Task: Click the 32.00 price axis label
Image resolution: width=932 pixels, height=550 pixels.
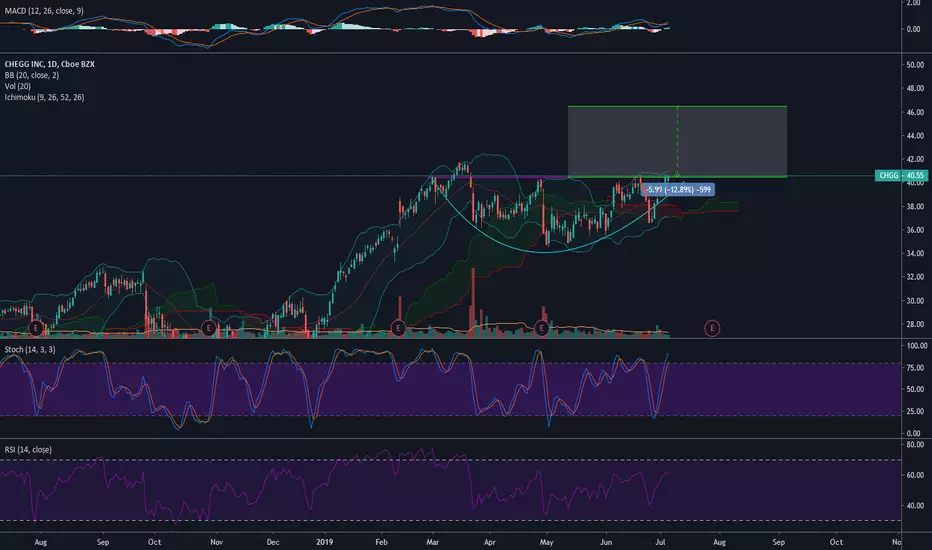Action: [915, 277]
